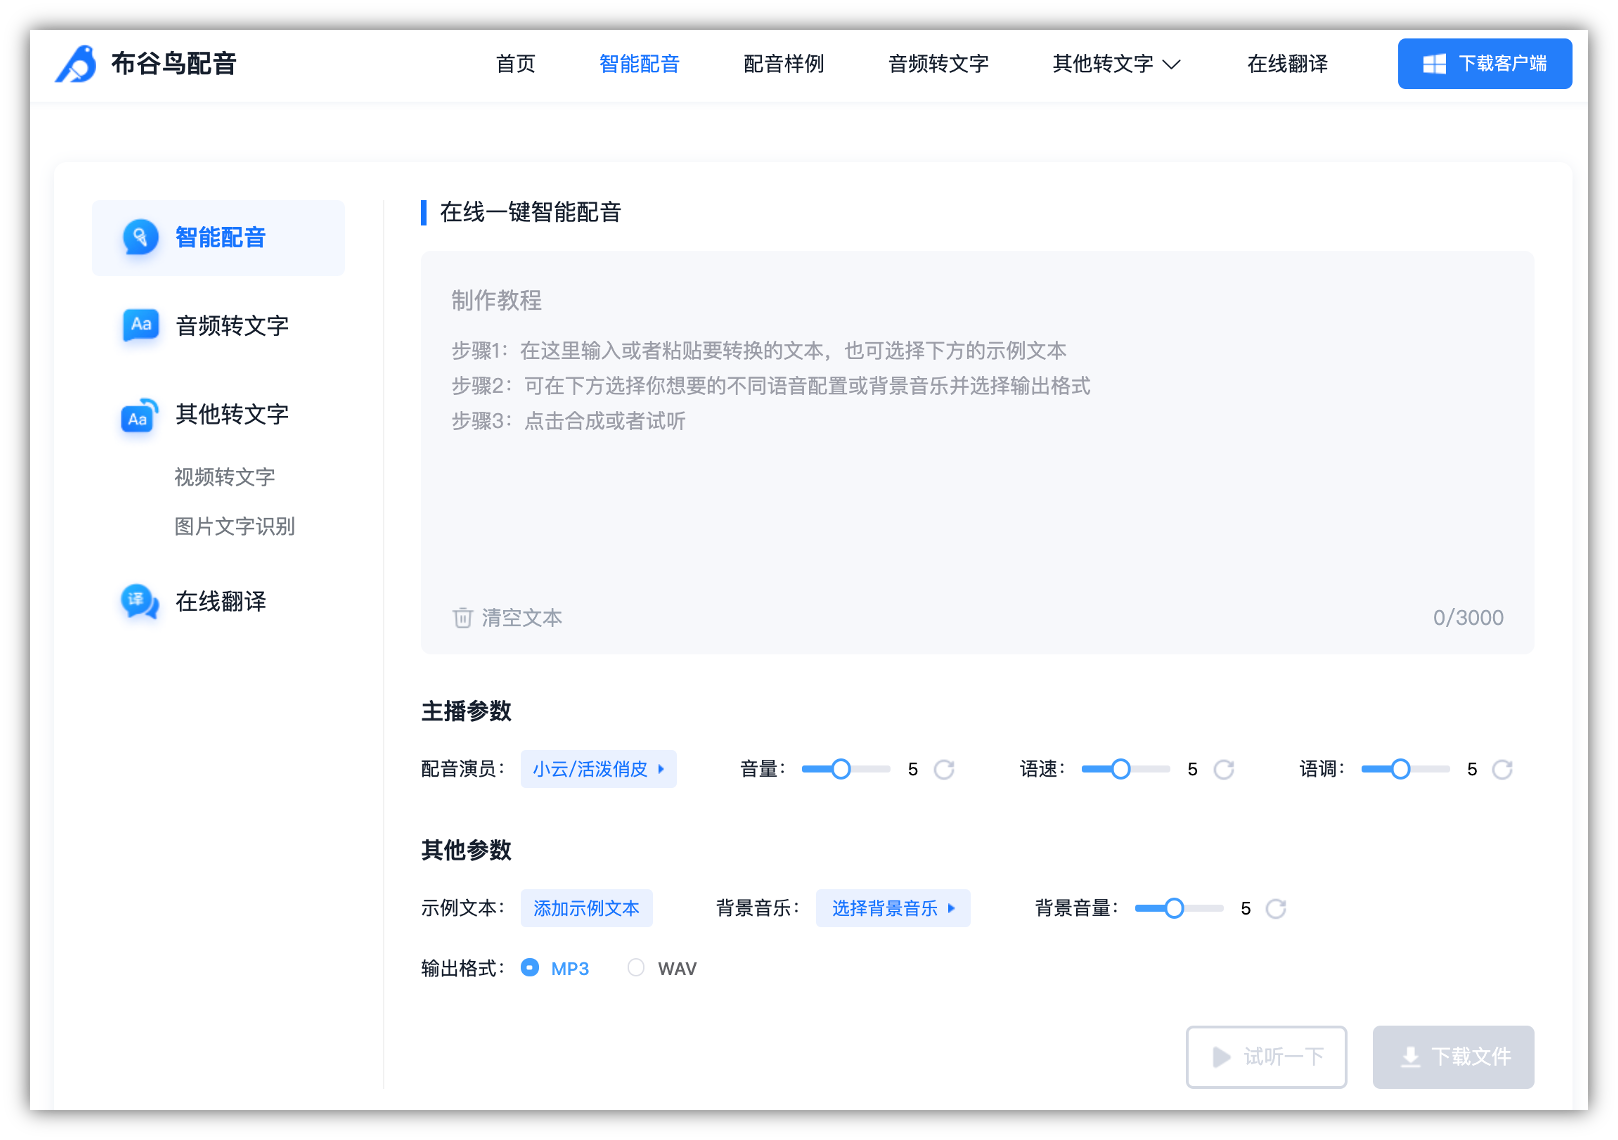Viewport: 1618px width, 1140px height.
Task: Reset 语调 with its refresh icon
Action: pyautogui.click(x=1502, y=769)
